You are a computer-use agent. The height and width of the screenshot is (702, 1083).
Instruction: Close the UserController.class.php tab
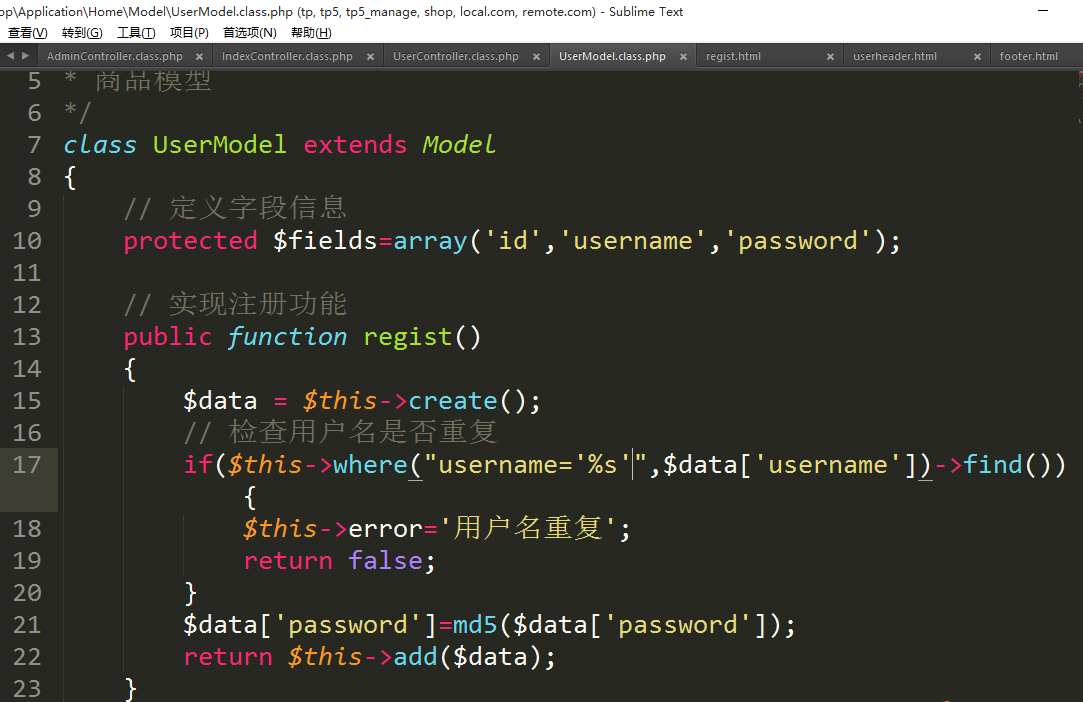pos(536,57)
